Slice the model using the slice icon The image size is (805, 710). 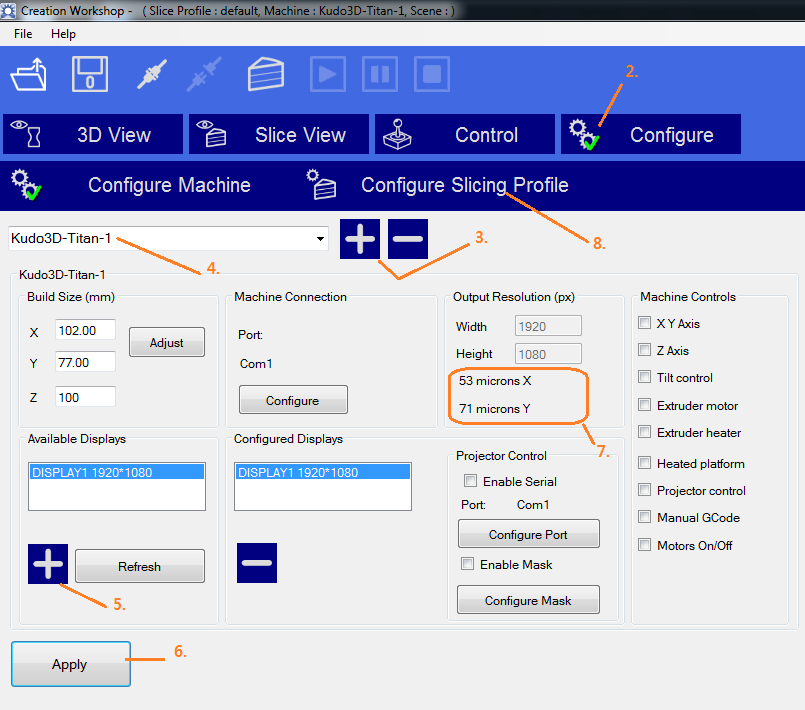pos(265,74)
